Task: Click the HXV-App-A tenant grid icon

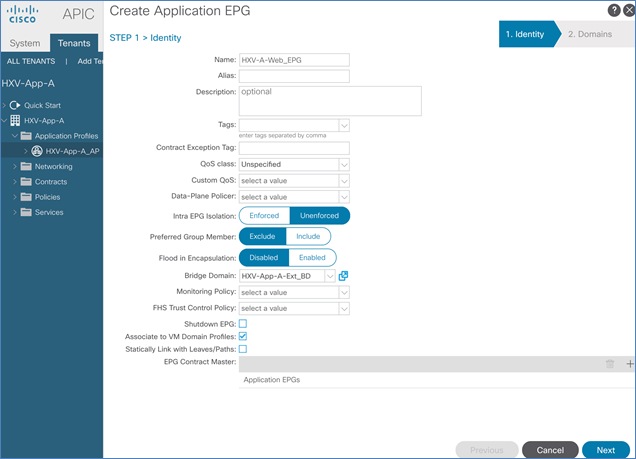Action: pos(15,120)
